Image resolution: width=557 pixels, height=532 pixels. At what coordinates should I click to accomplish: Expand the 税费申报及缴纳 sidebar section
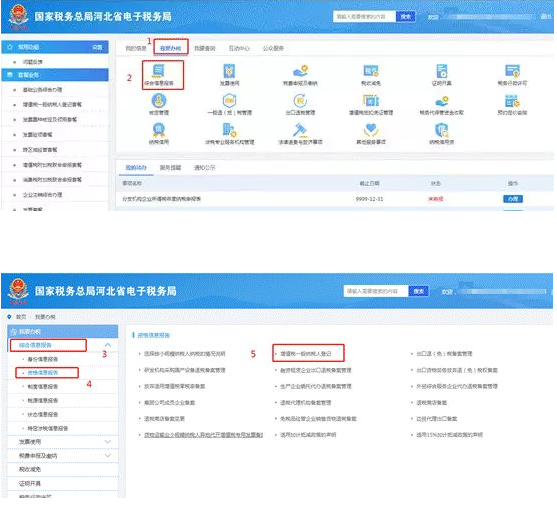[108, 455]
